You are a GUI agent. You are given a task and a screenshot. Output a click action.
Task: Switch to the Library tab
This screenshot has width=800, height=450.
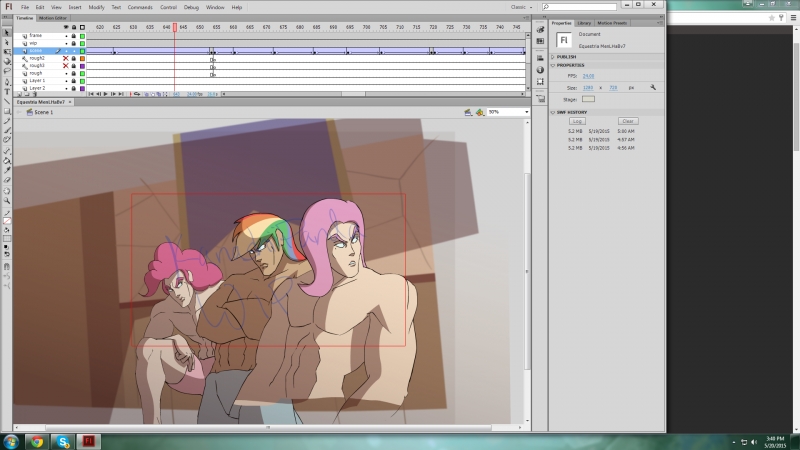584,22
